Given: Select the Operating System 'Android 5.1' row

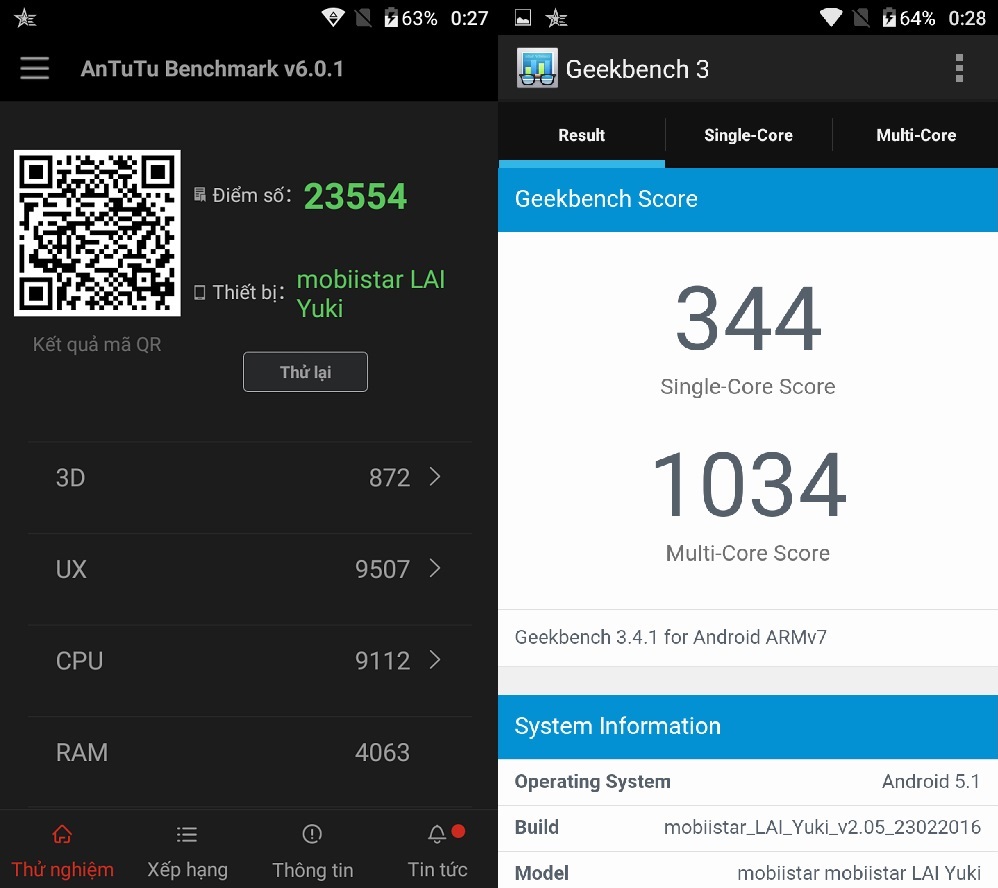Looking at the screenshot, I should pyautogui.click(x=748, y=782).
